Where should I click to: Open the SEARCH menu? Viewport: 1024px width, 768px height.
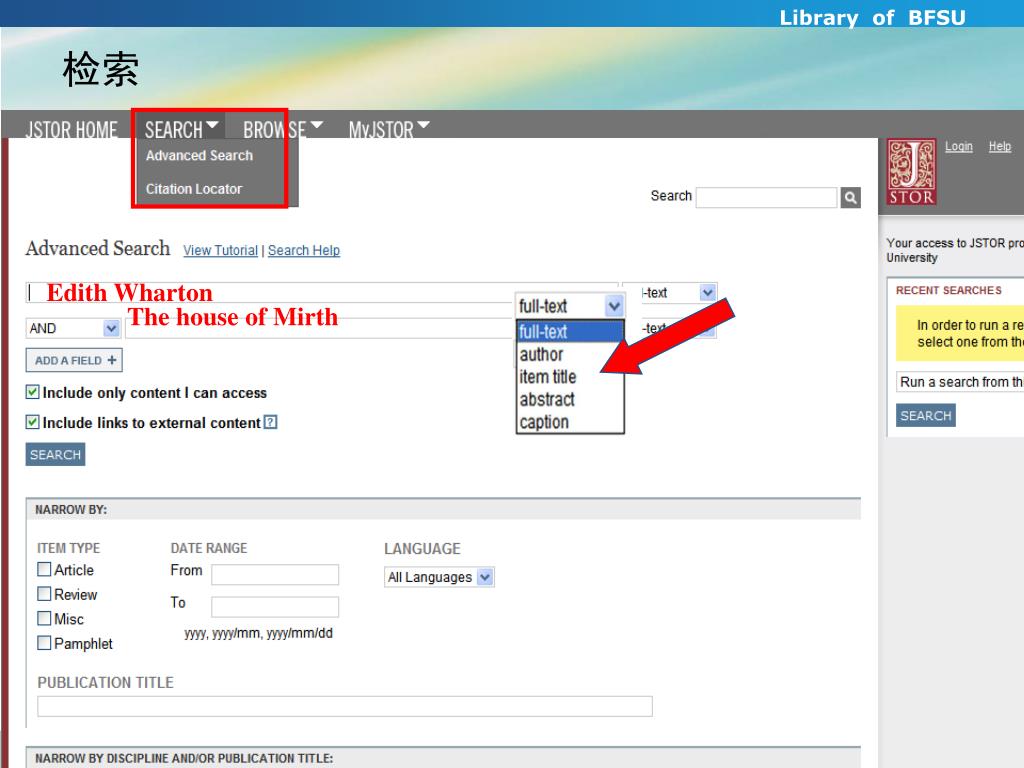(x=181, y=129)
